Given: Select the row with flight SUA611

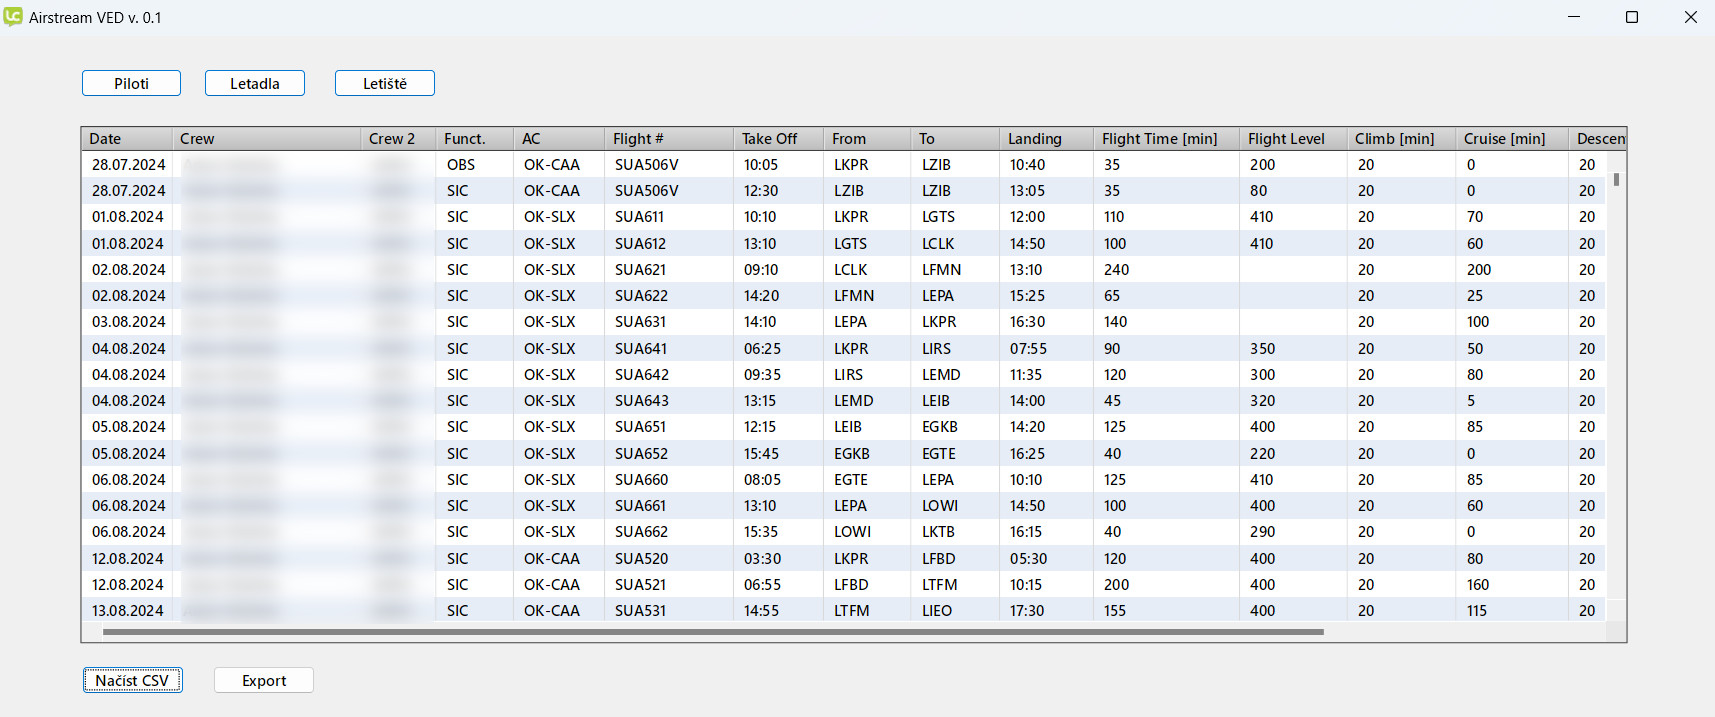Looking at the screenshot, I should (639, 217).
